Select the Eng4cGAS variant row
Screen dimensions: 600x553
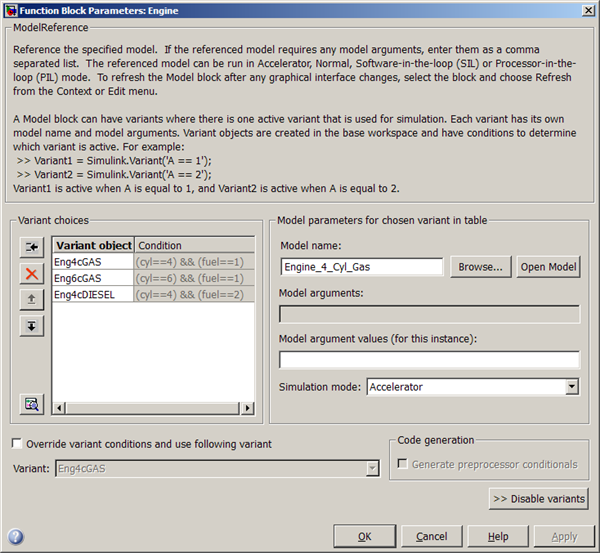coord(92,262)
